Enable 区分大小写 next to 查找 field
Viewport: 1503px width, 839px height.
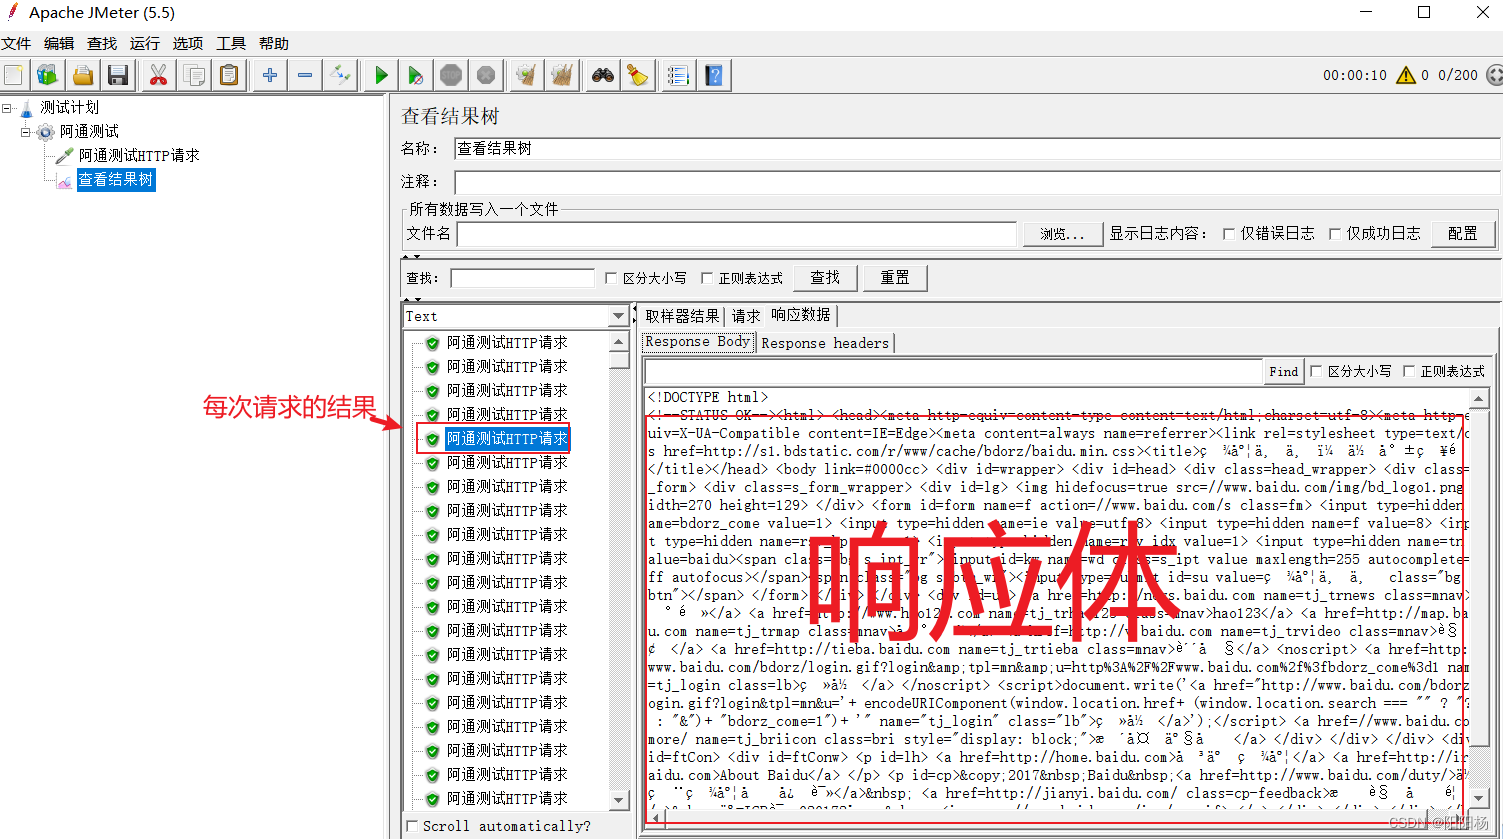[612, 279]
